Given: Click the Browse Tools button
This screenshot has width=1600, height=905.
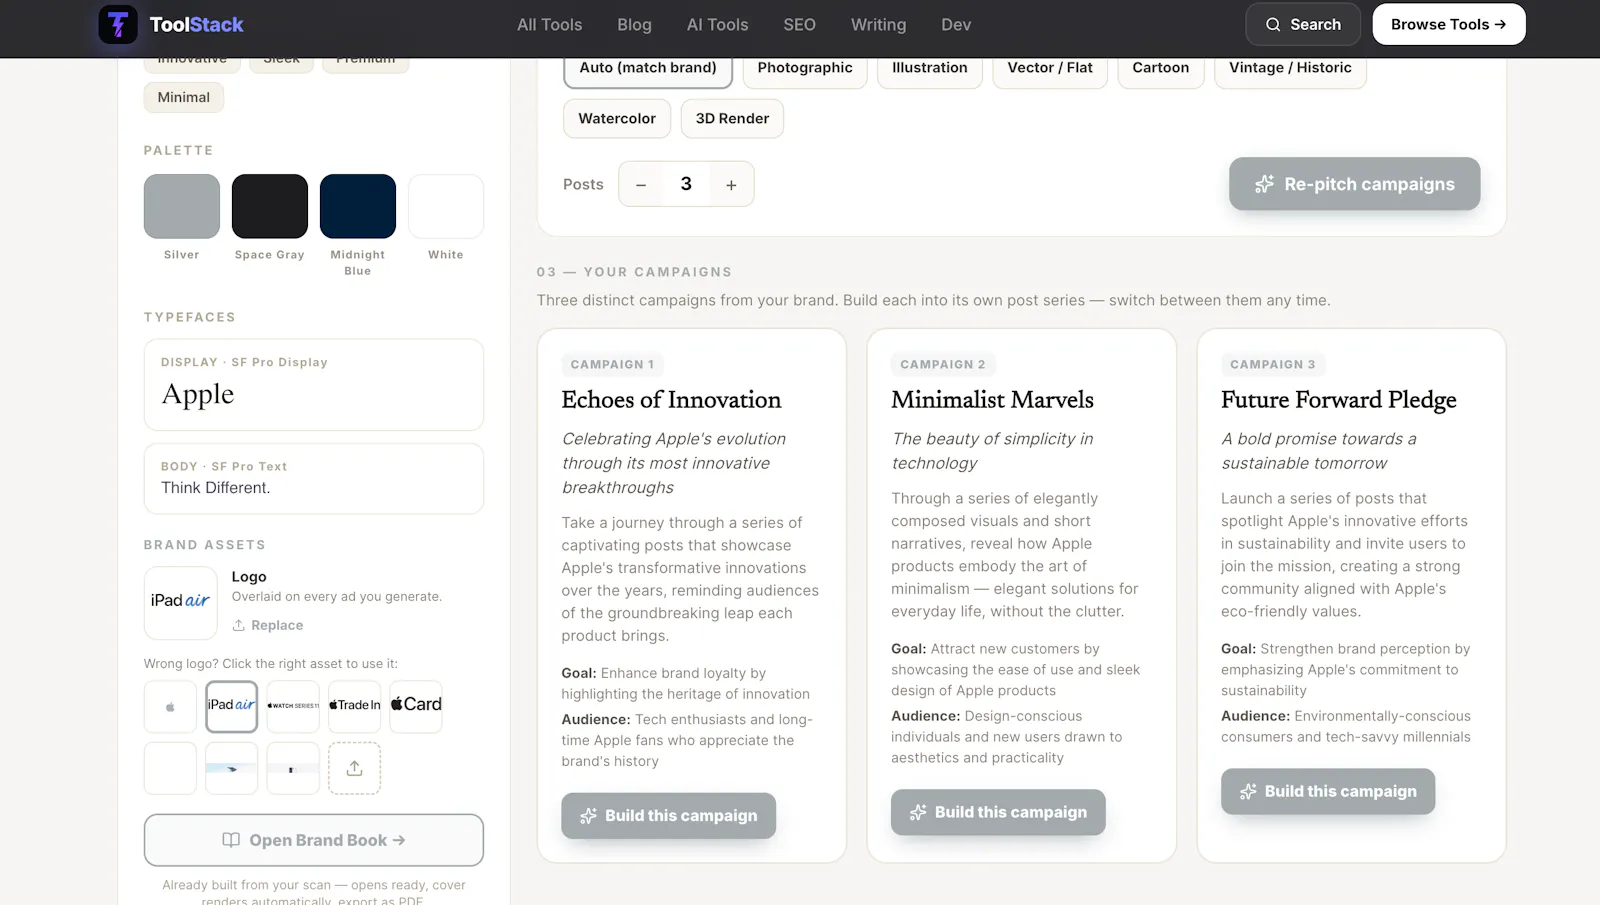Looking at the screenshot, I should [1448, 24].
